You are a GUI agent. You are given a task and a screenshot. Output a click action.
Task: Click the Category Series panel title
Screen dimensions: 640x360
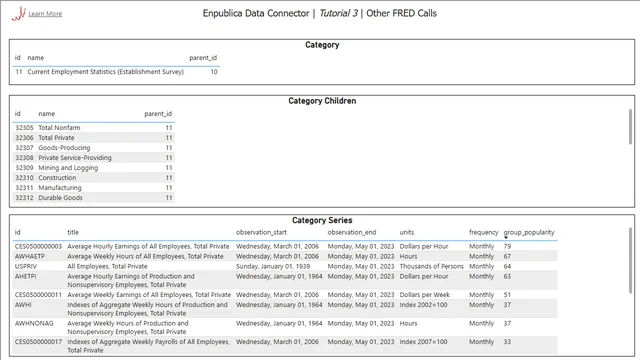point(322,220)
